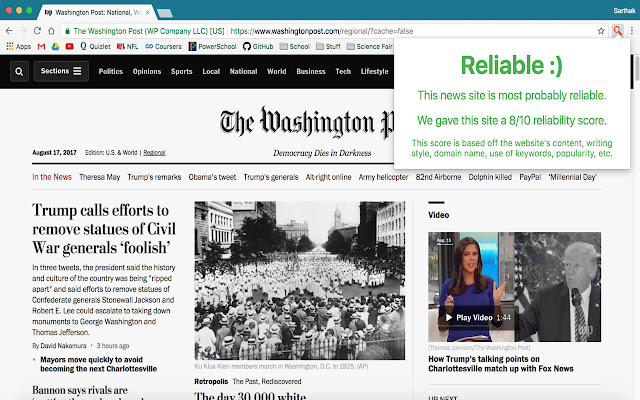
Task: Open How Trump's talking points story
Action: pyautogui.click(x=501, y=364)
